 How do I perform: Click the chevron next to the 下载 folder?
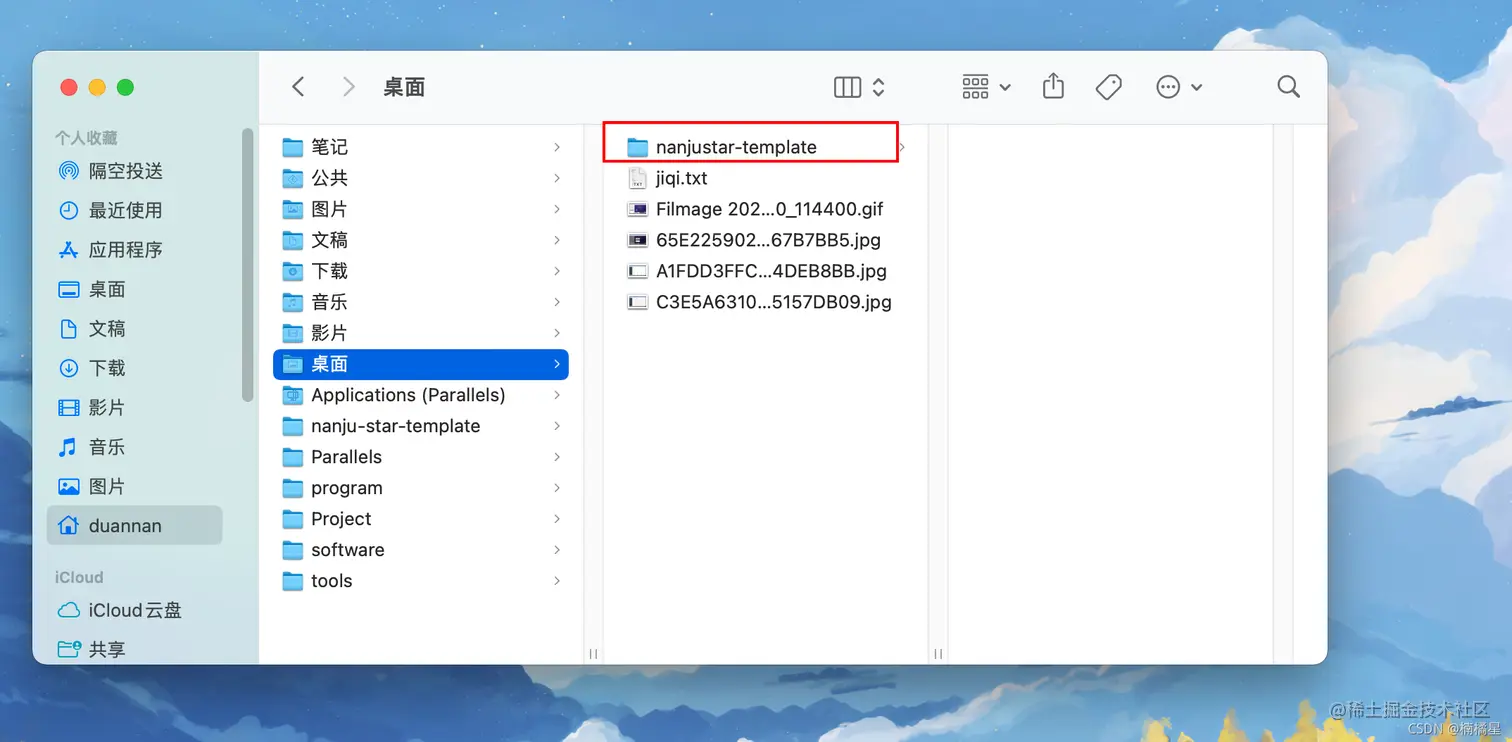click(557, 271)
